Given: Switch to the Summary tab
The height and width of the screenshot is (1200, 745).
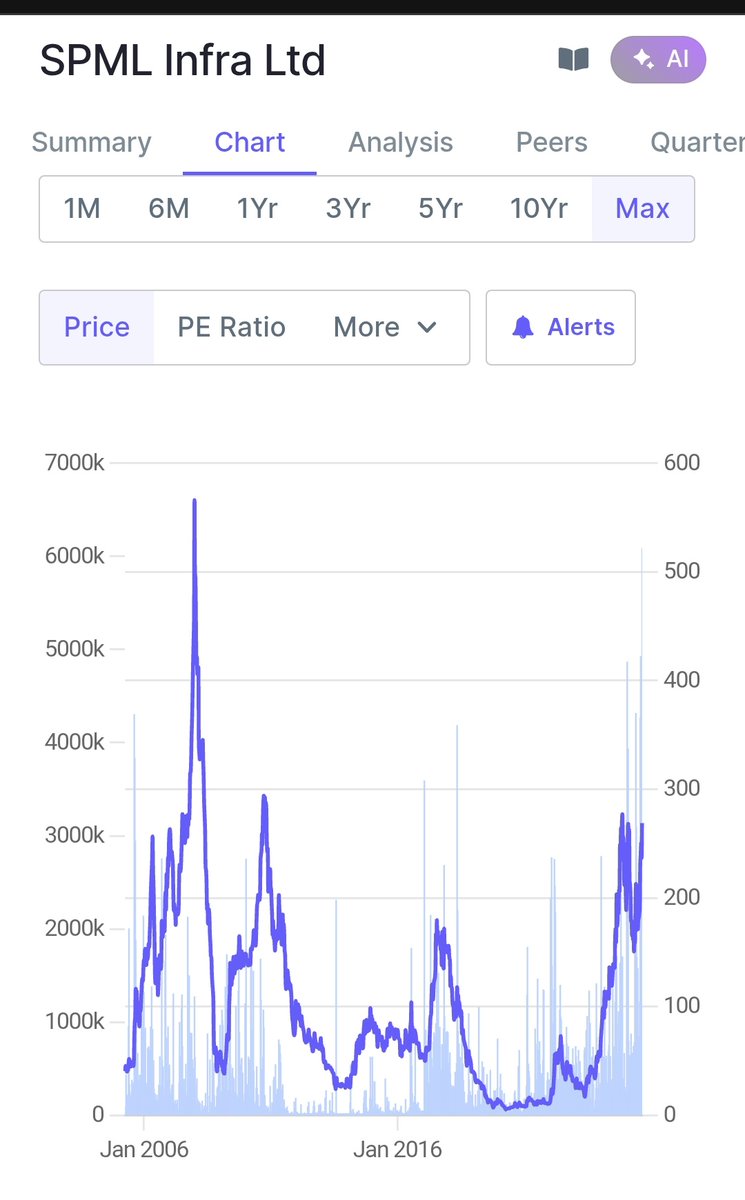Looking at the screenshot, I should click(x=91, y=142).
